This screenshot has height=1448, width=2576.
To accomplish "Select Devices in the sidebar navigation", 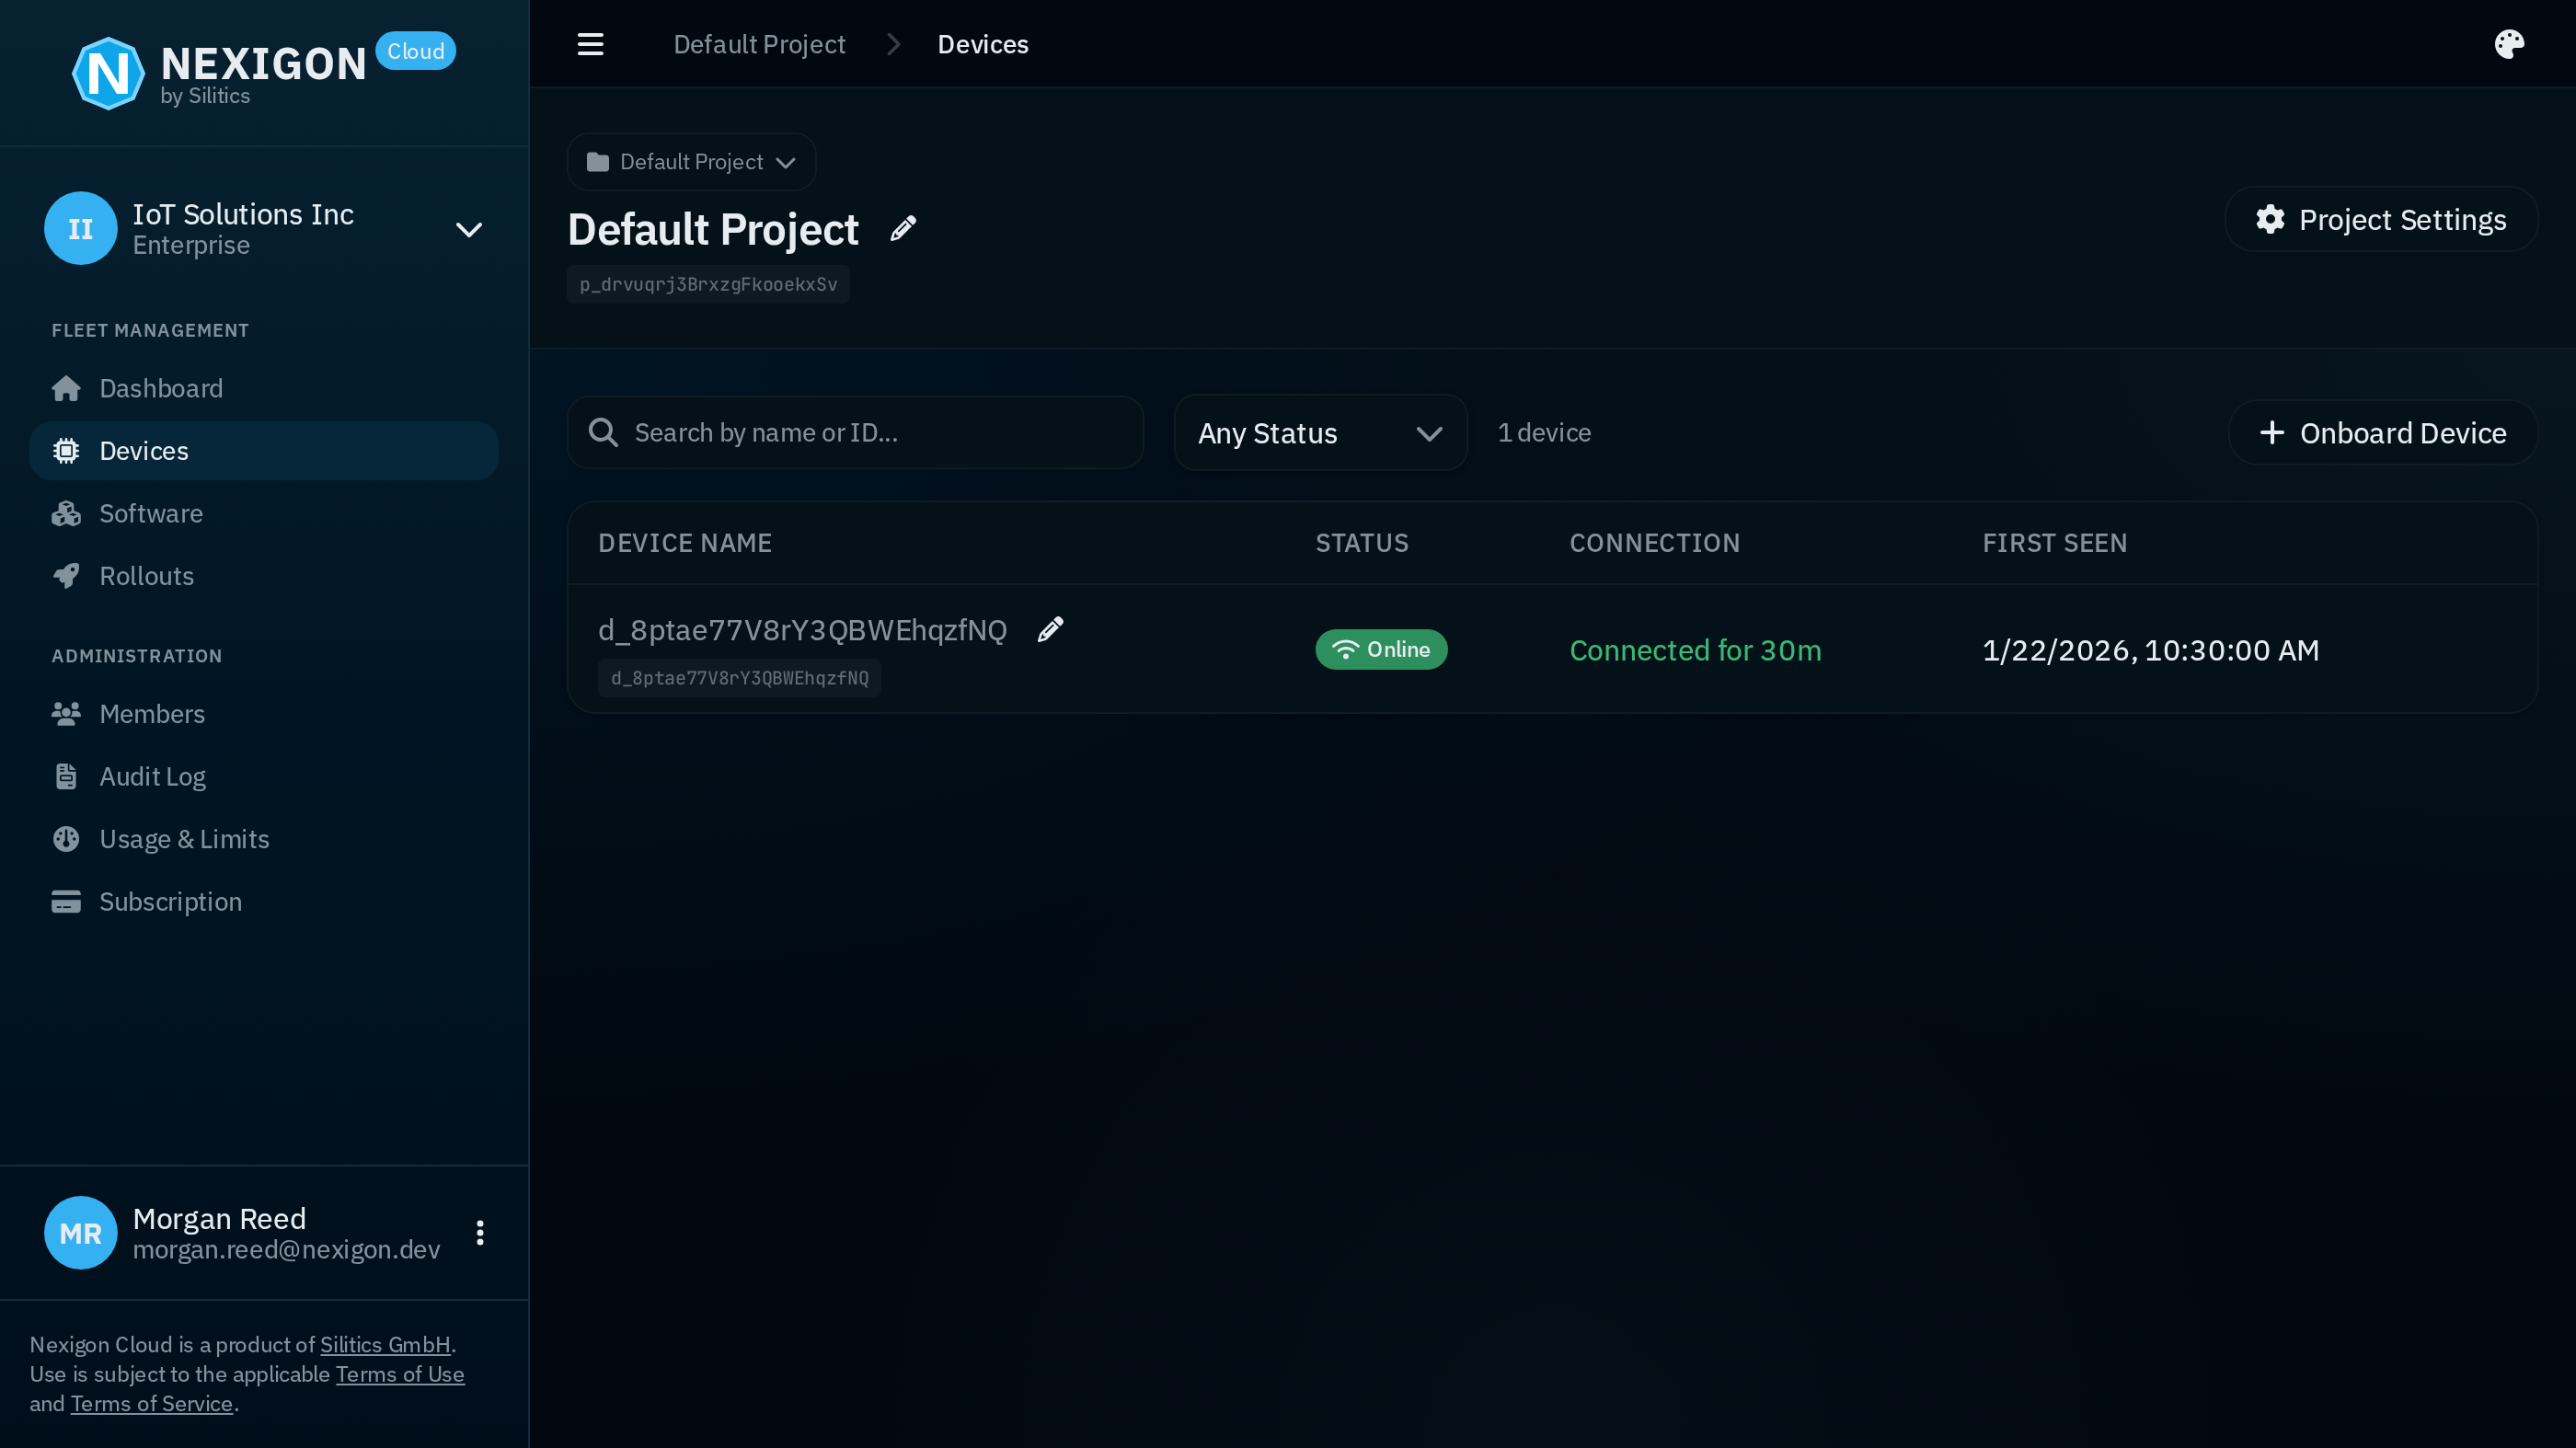I will coord(143,450).
